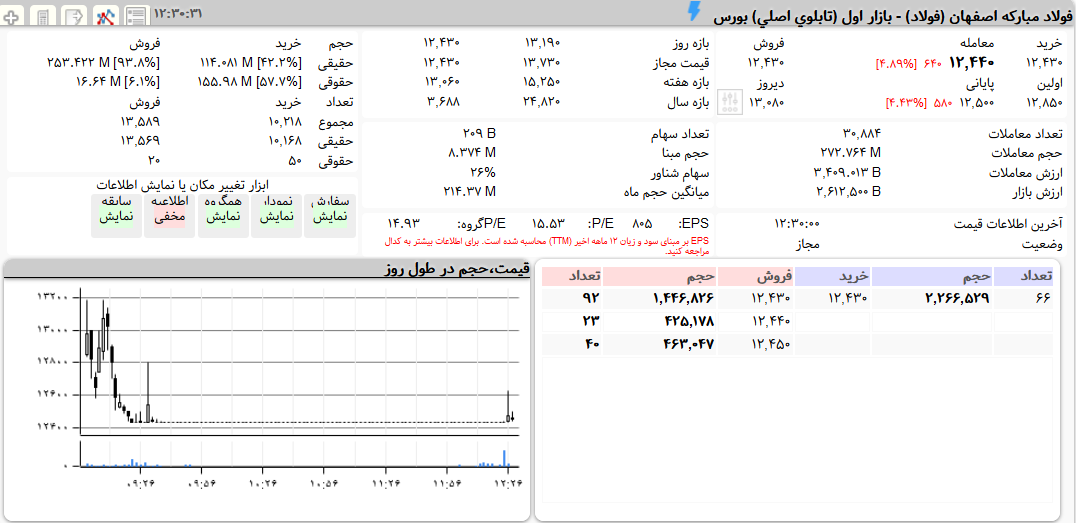Screen dimensions: 1076x523
Task: Click the ابزار تغییر مکان یا نمایش اطلاعات heading
Action: tap(183, 185)
